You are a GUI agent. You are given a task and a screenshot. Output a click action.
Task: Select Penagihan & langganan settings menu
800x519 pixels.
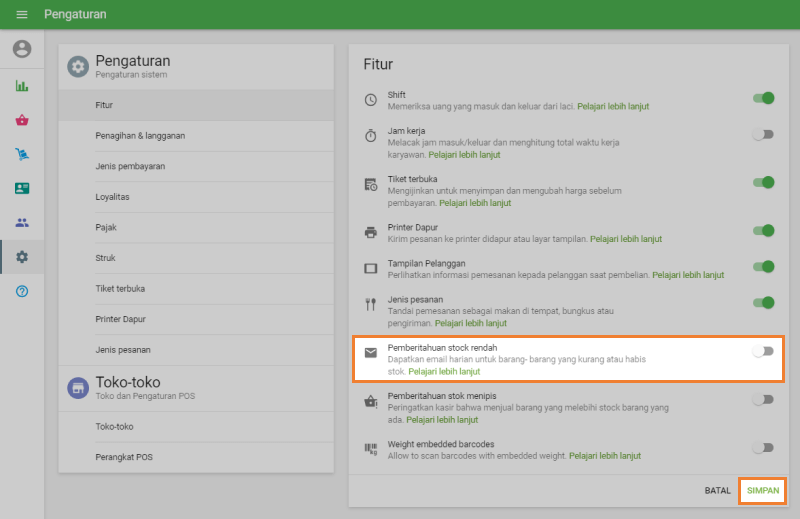[x=140, y=135]
